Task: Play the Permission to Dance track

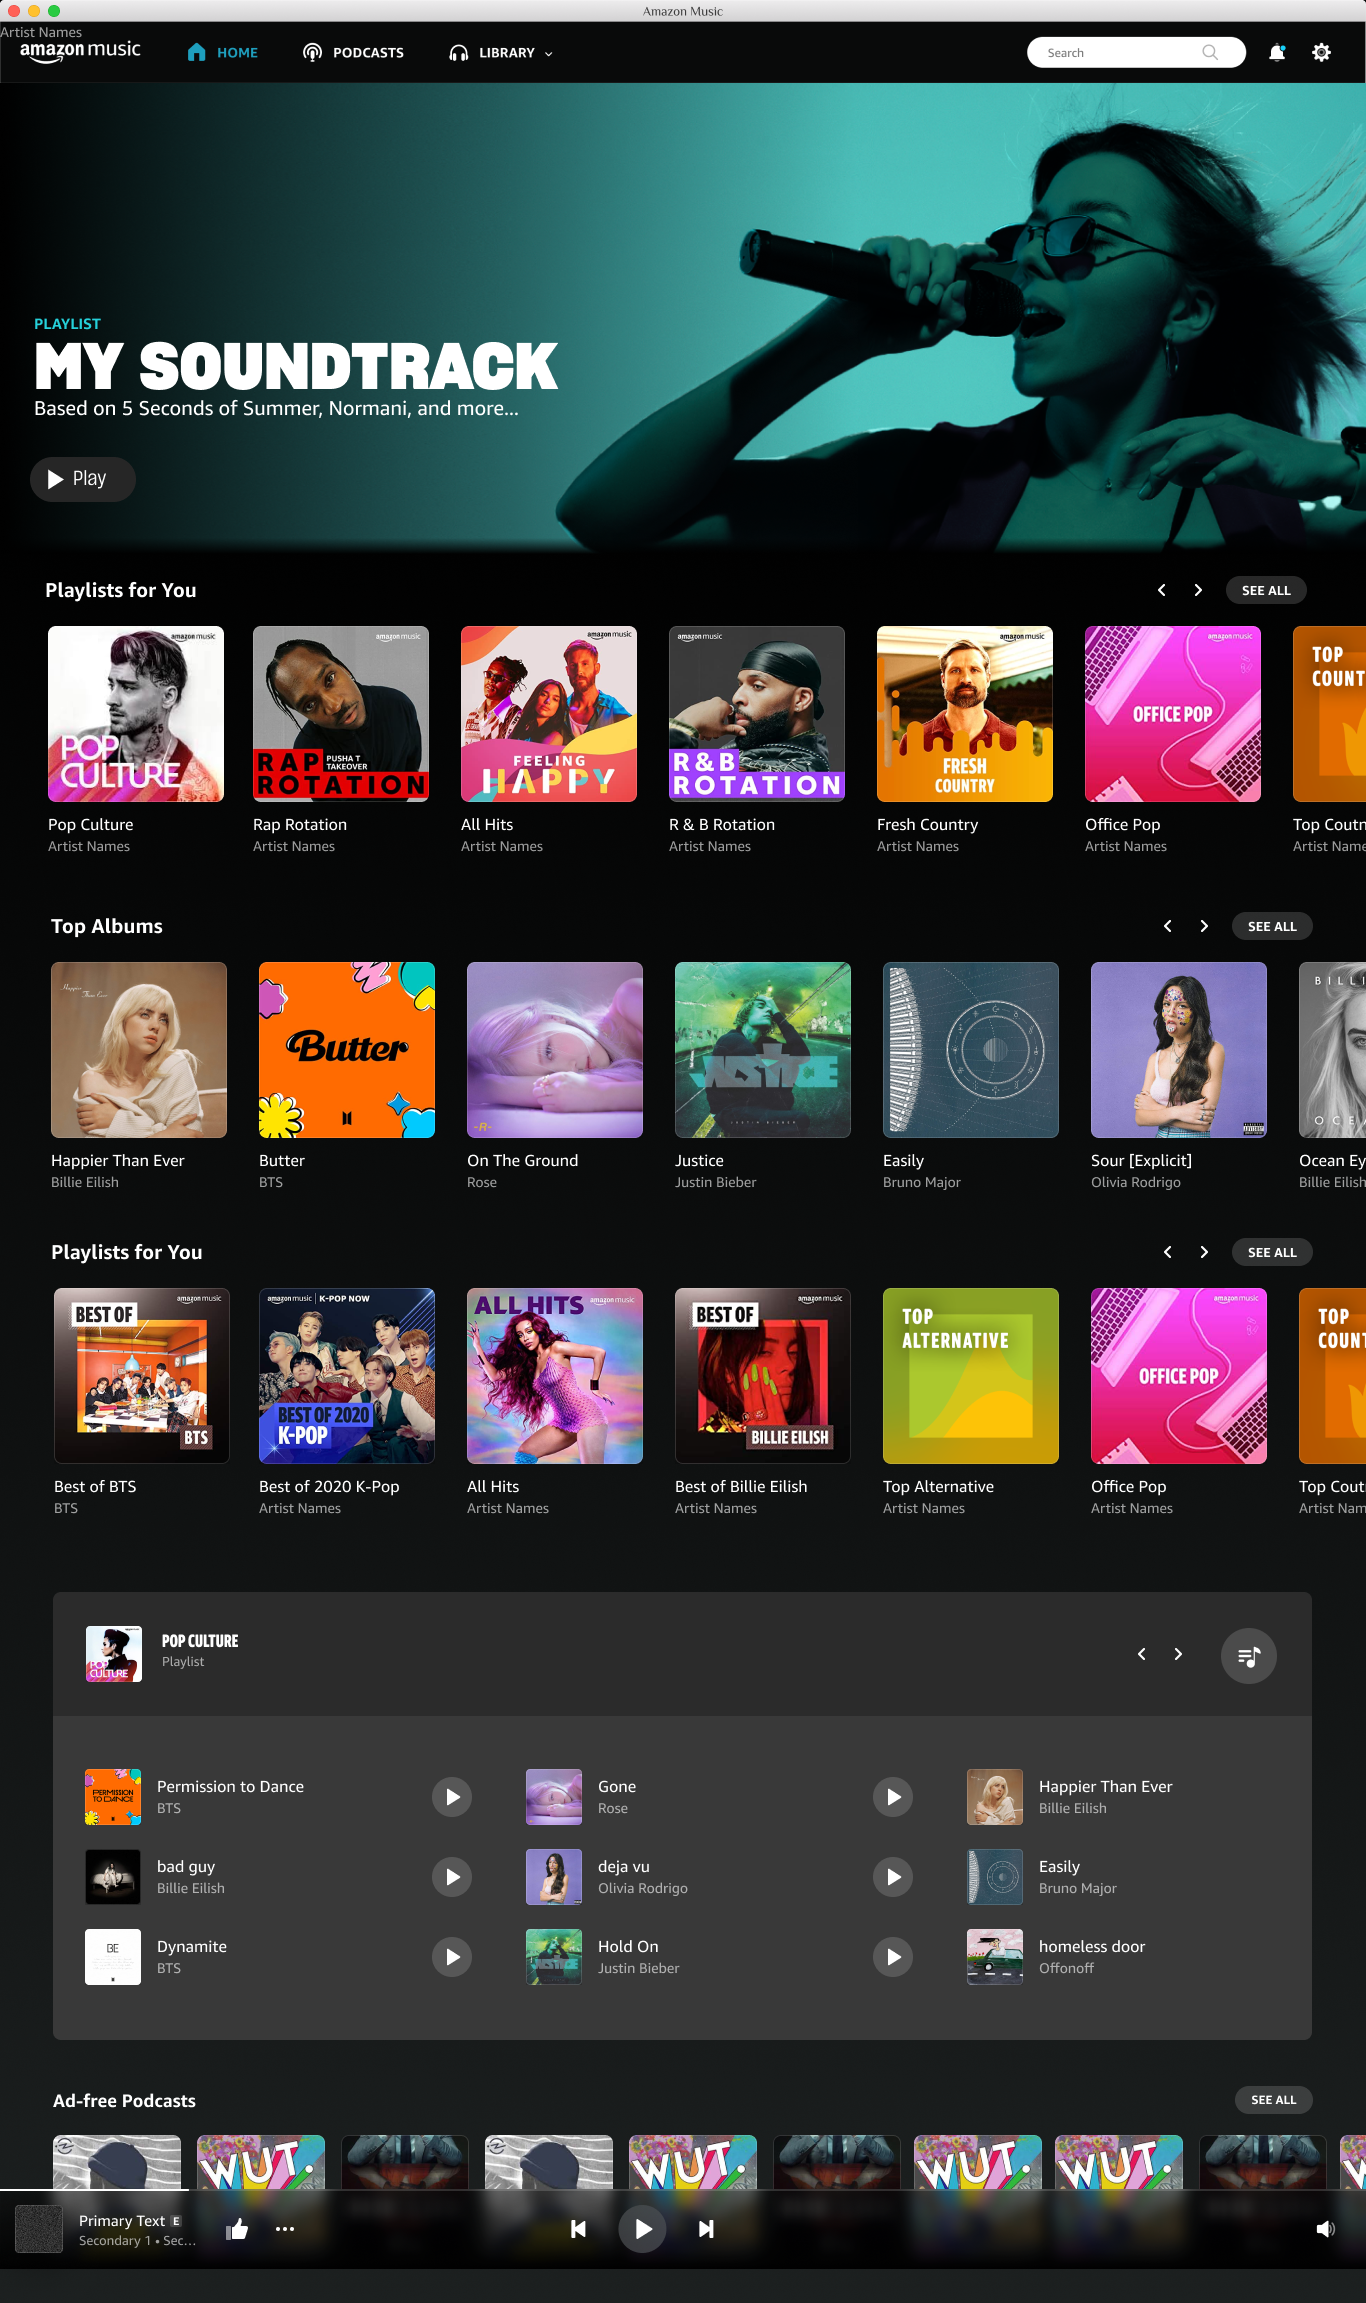Action: coord(452,1797)
